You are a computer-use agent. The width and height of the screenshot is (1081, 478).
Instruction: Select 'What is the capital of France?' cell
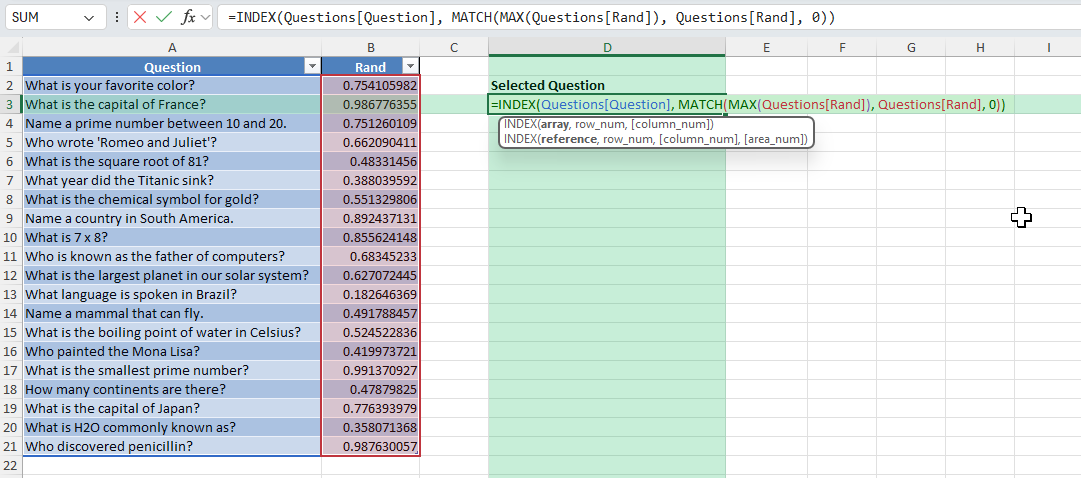tap(172, 104)
